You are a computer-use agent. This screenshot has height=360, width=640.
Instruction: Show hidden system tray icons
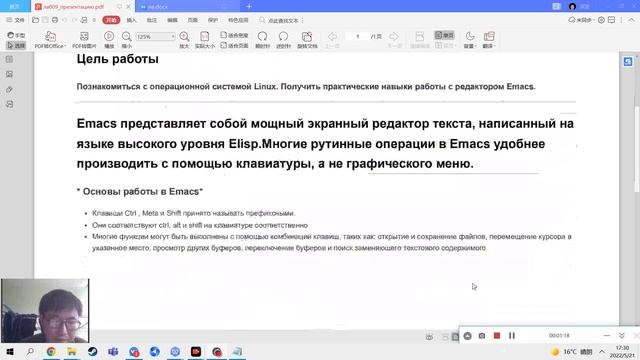point(602,351)
